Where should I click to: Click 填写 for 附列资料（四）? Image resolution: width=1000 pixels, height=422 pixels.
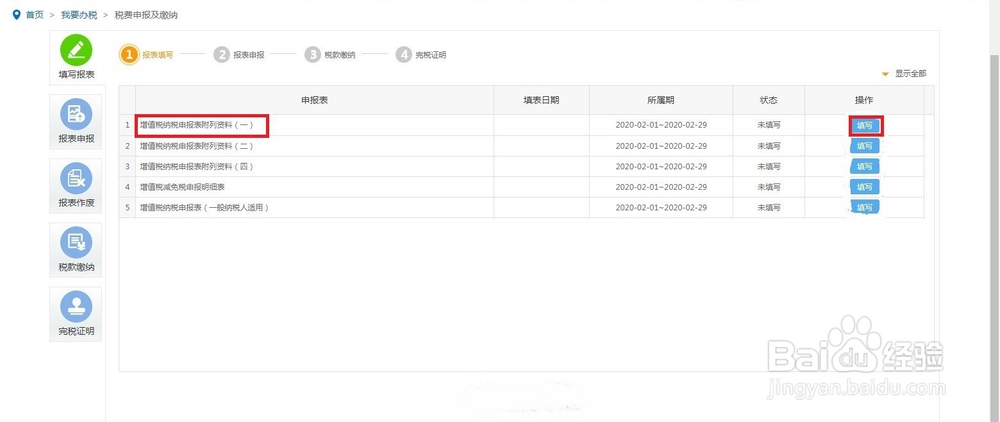pos(865,166)
